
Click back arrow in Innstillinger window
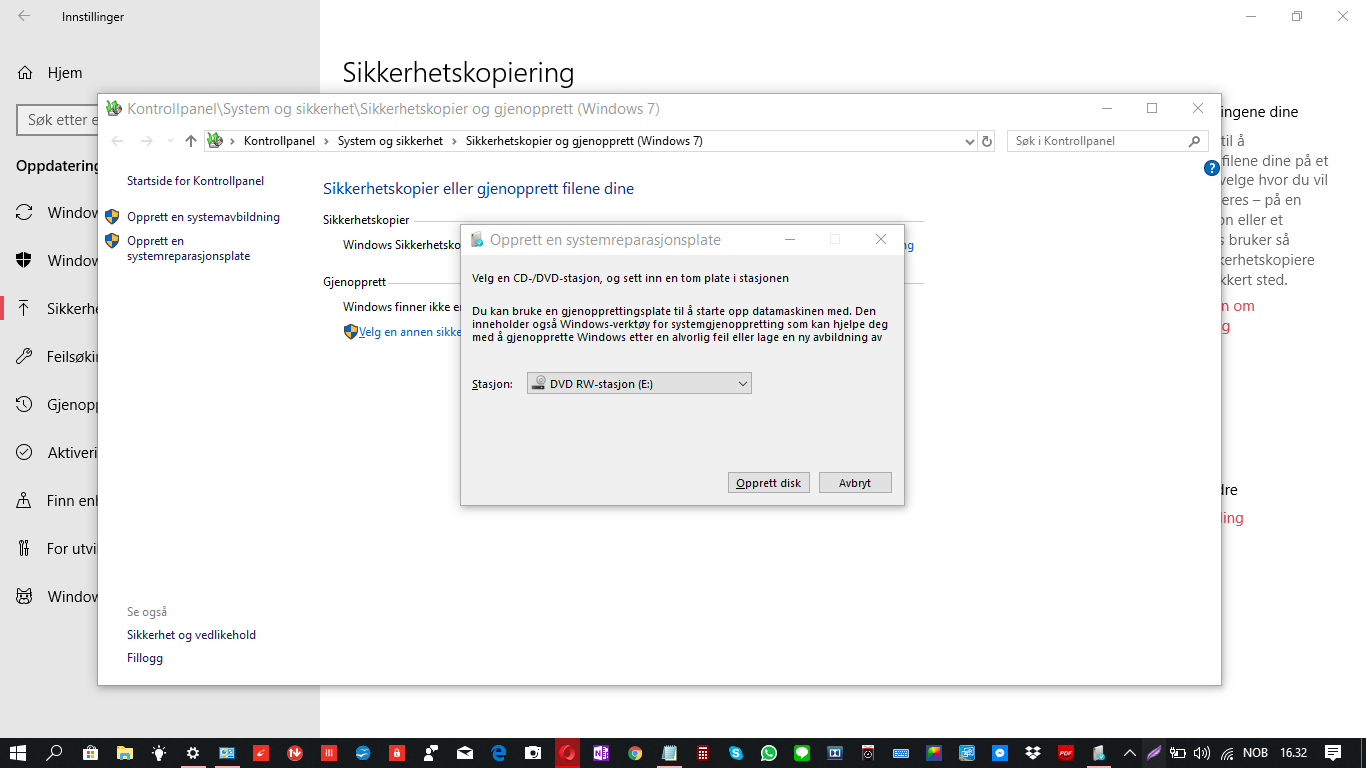(23, 16)
